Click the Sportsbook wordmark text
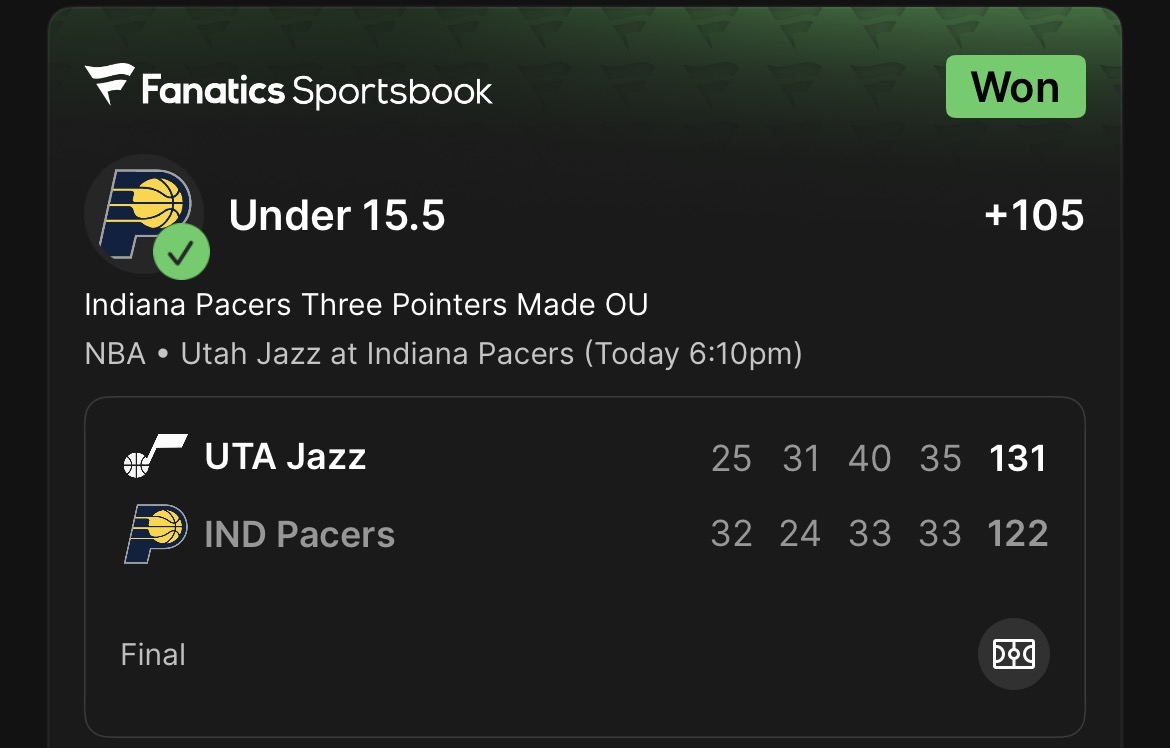Screen dimensions: 1170x748 tap(392, 91)
